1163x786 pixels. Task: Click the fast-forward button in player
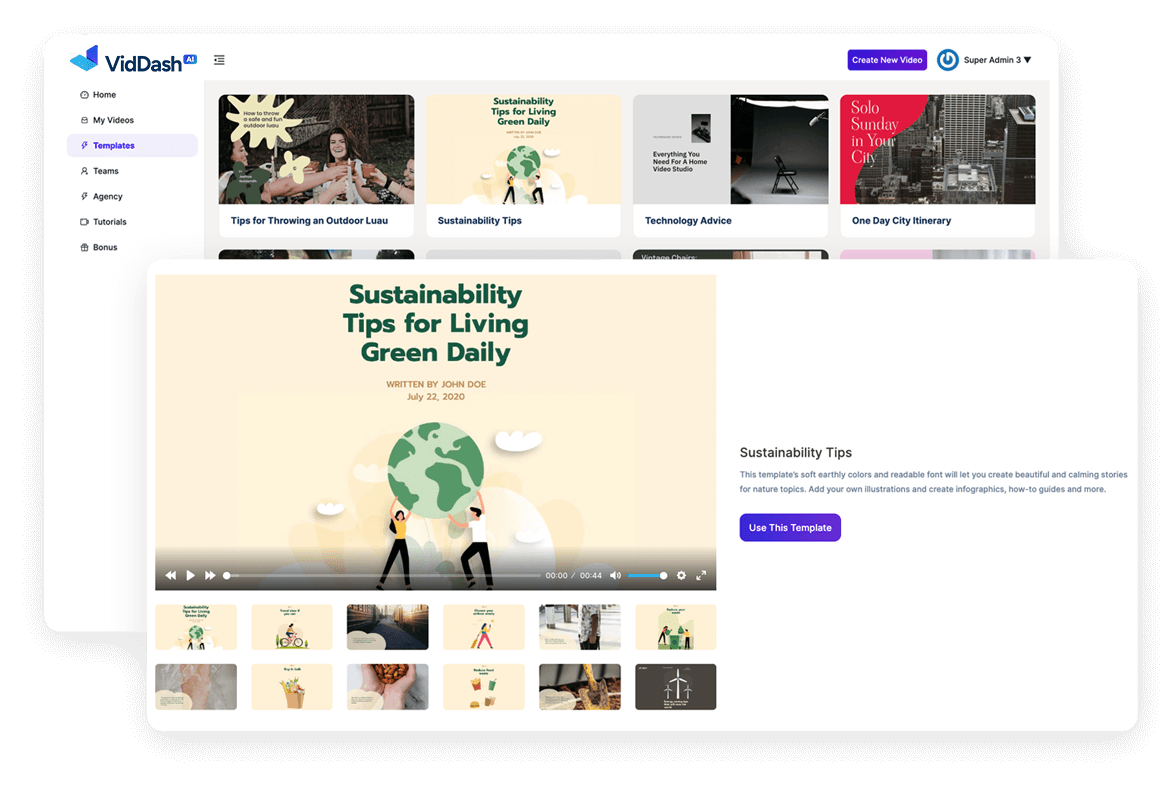pyautogui.click(x=210, y=575)
